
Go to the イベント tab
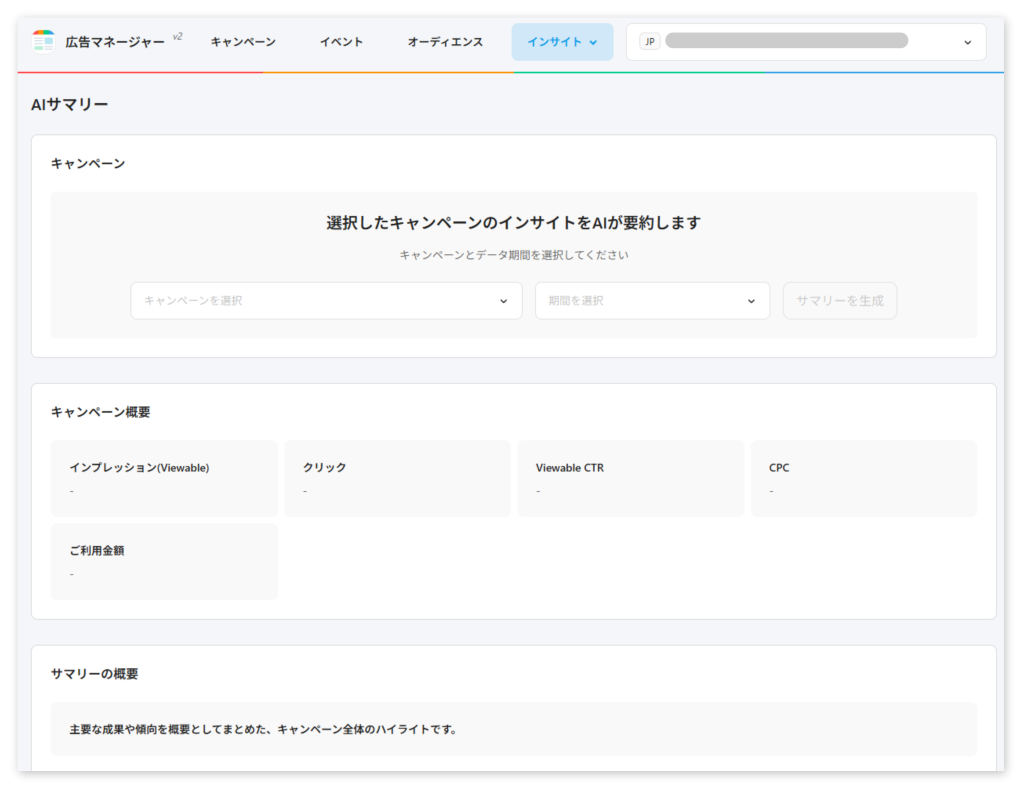pos(341,42)
